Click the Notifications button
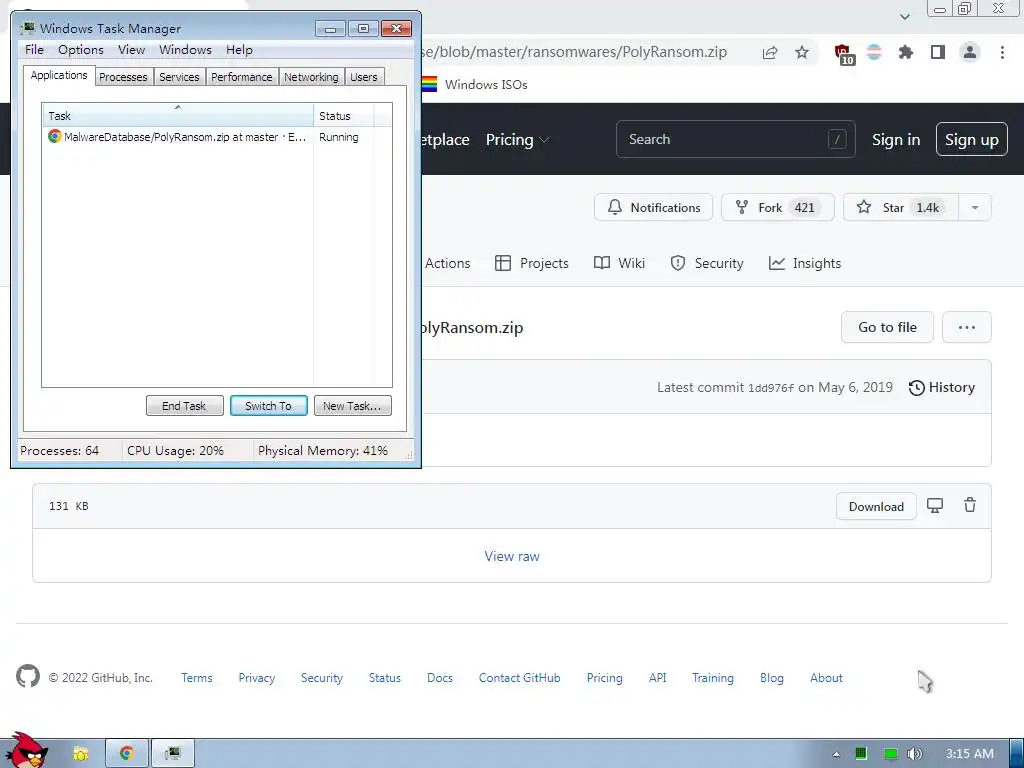Viewport: 1024px width, 768px height. [653, 208]
